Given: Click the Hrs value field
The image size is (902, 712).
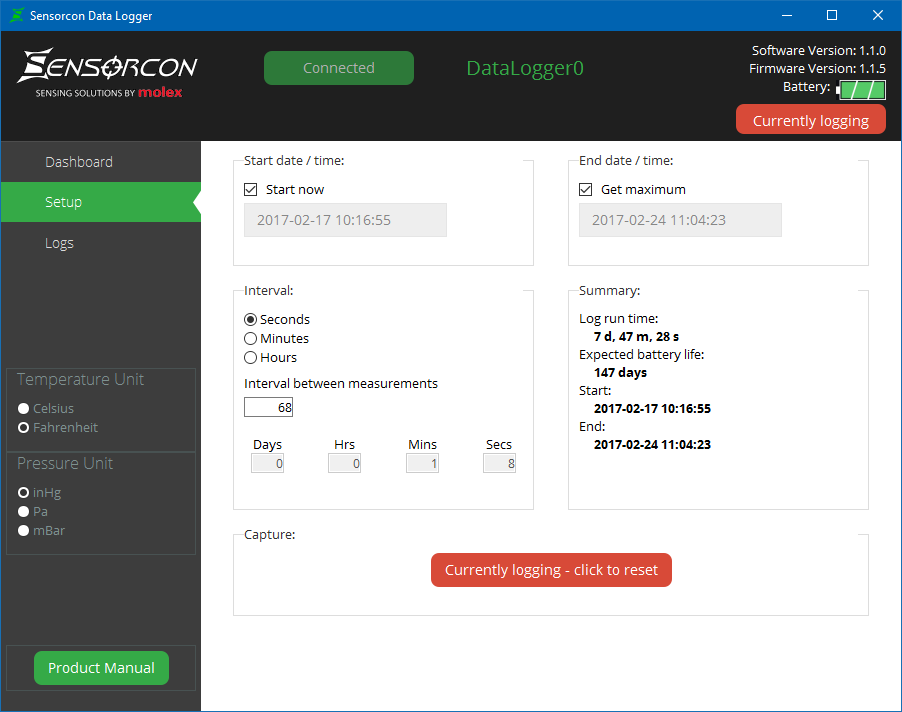Looking at the screenshot, I should [x=344, y=464].
